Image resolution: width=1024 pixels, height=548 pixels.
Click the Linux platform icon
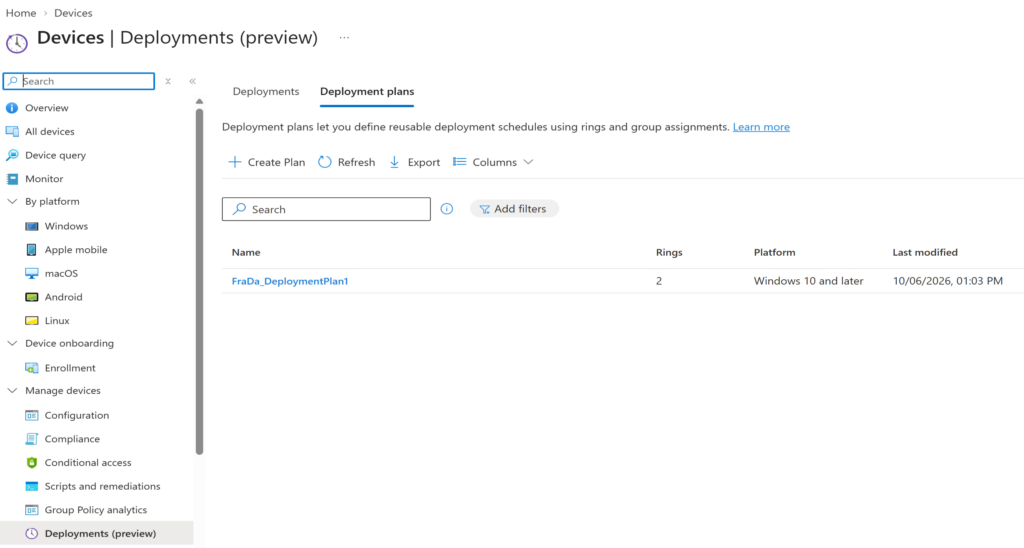tap(31, 320)
